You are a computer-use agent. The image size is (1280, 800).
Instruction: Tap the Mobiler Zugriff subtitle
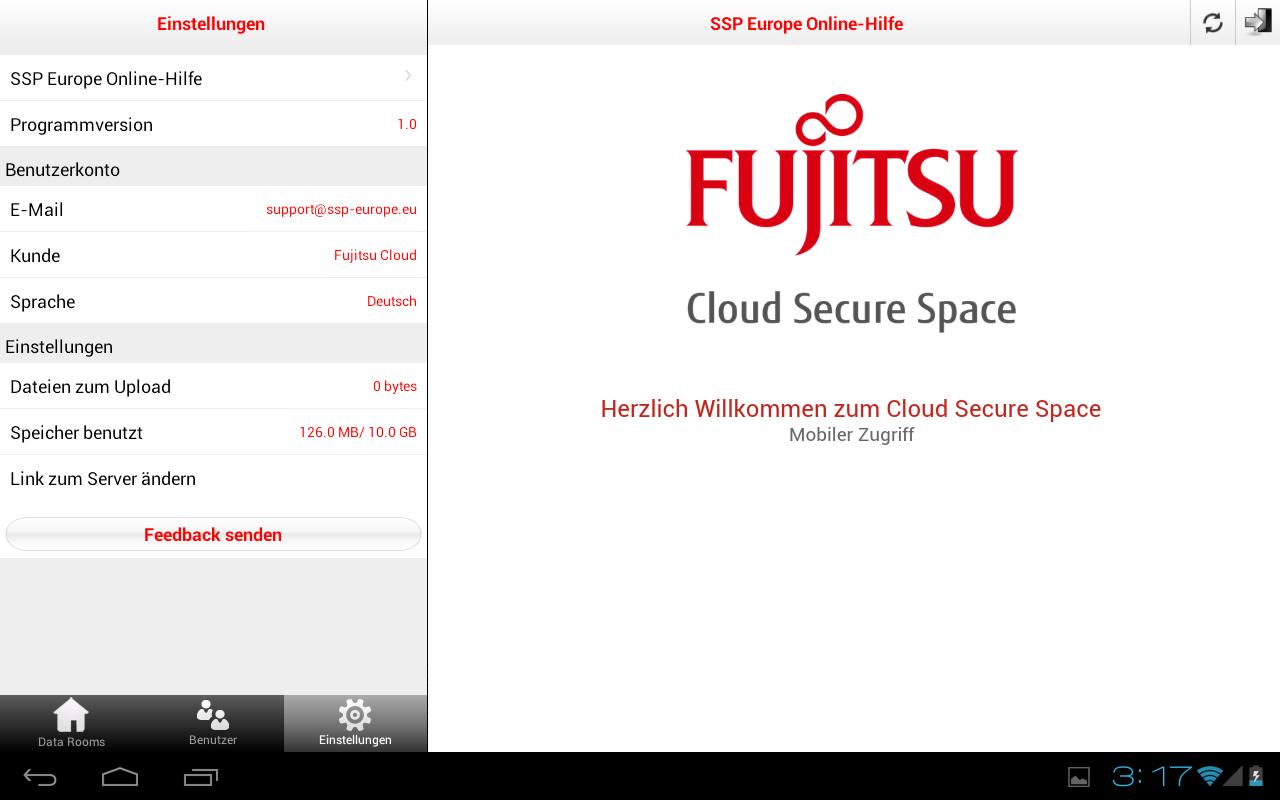[x=851, y=435]
